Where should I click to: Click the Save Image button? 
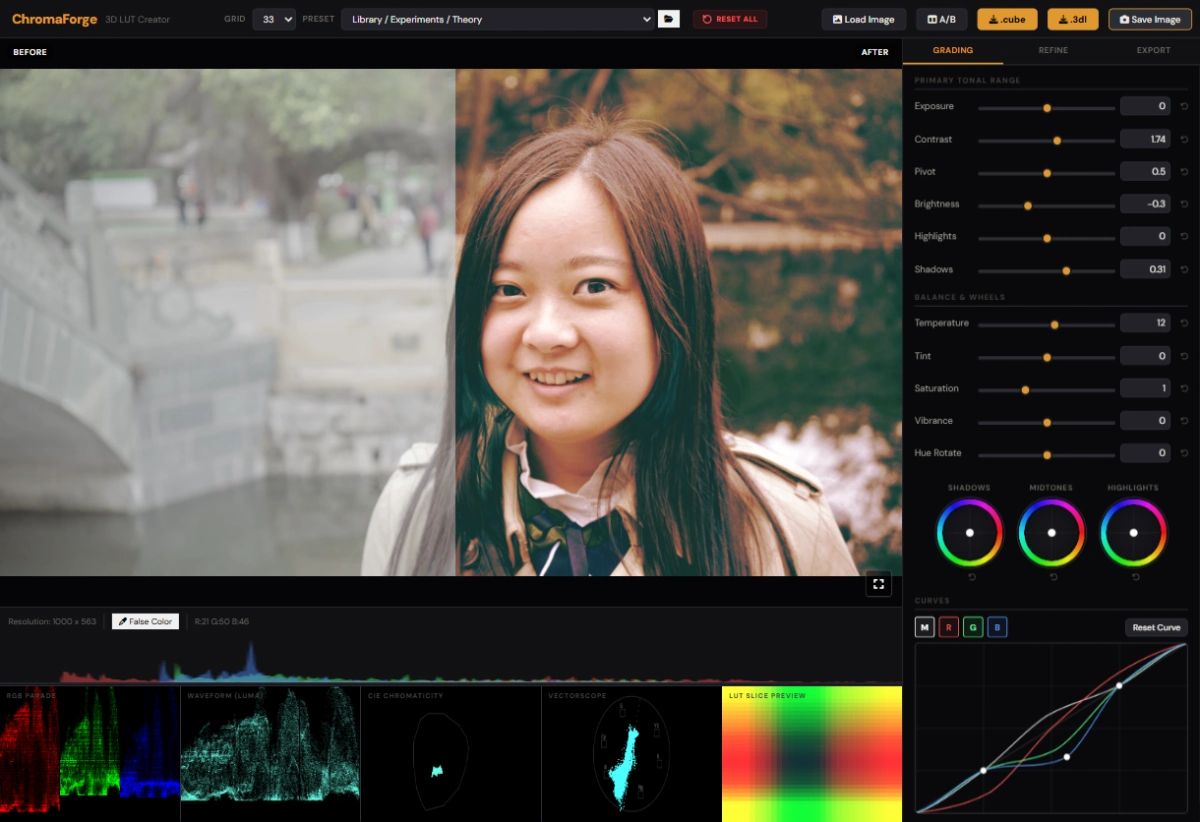[1150, 19]
